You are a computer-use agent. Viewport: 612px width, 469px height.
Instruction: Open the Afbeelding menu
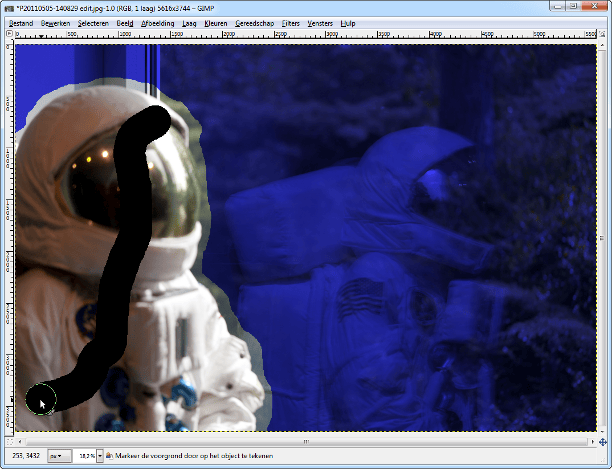[x=157, y=23]
